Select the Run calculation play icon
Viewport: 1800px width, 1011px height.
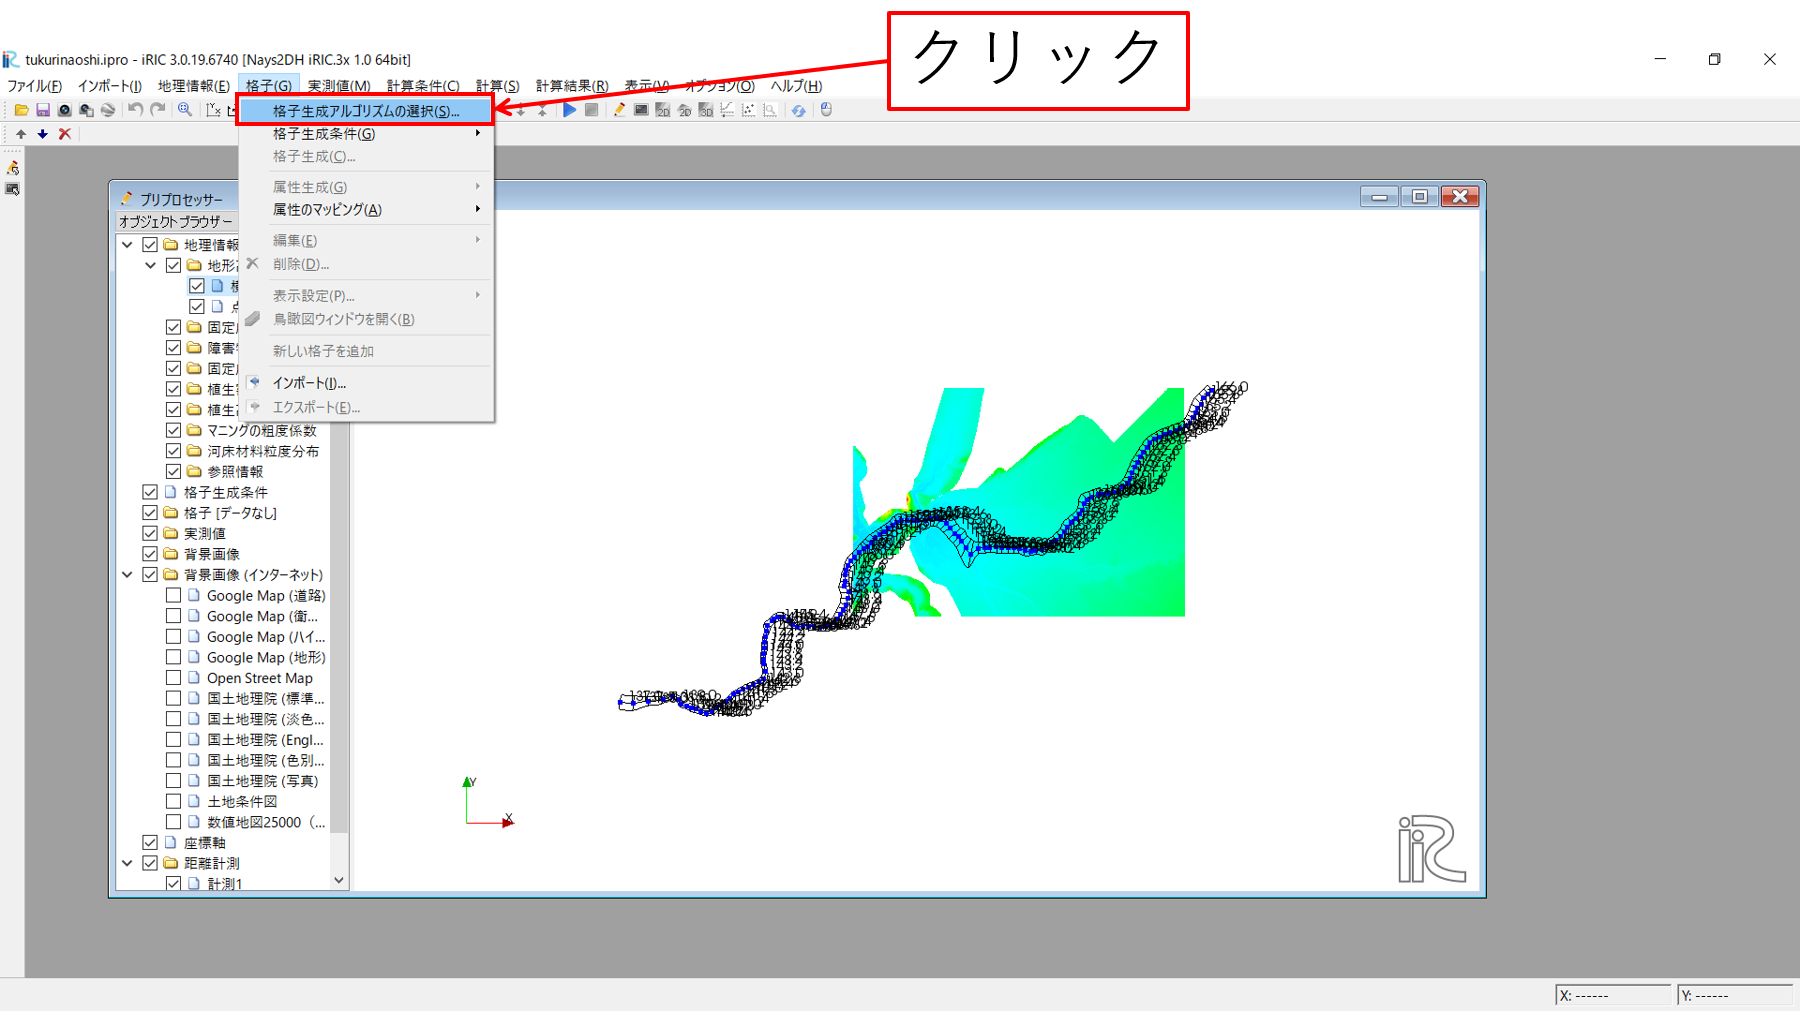coord(568,110)
